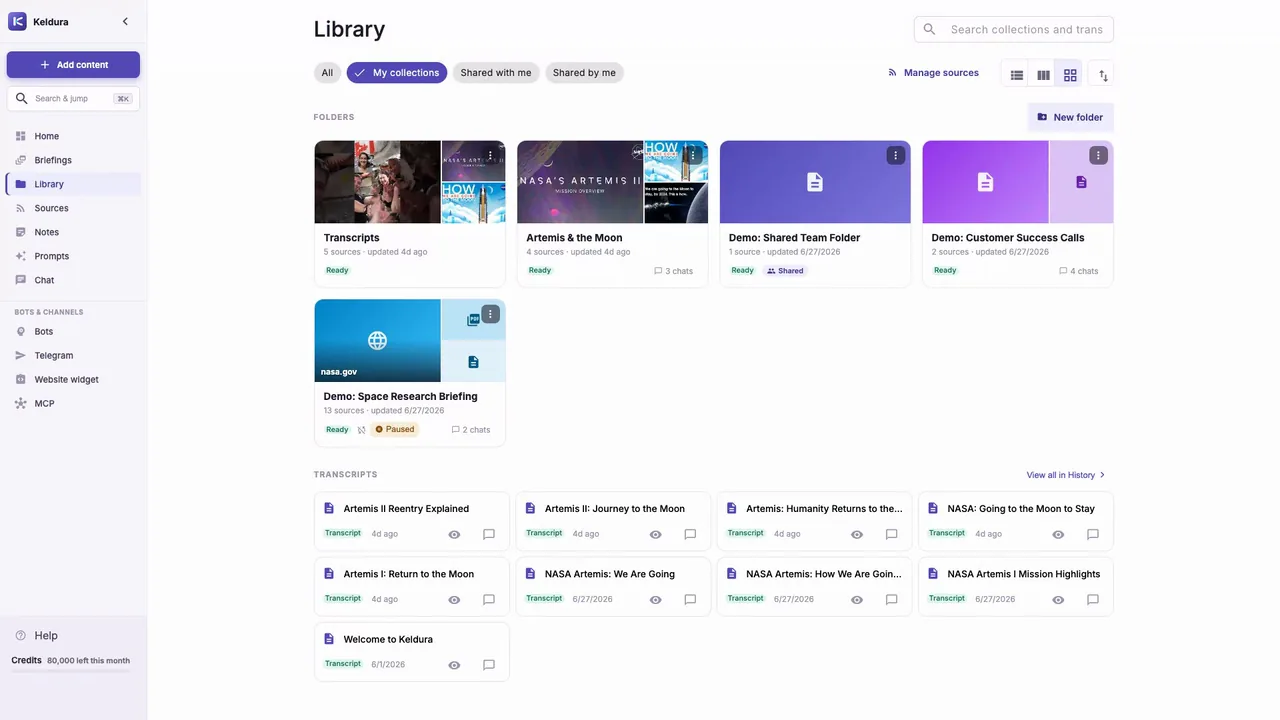
Task: Open options menu on Artemis & the Moon folder
Action: (693, 155)
